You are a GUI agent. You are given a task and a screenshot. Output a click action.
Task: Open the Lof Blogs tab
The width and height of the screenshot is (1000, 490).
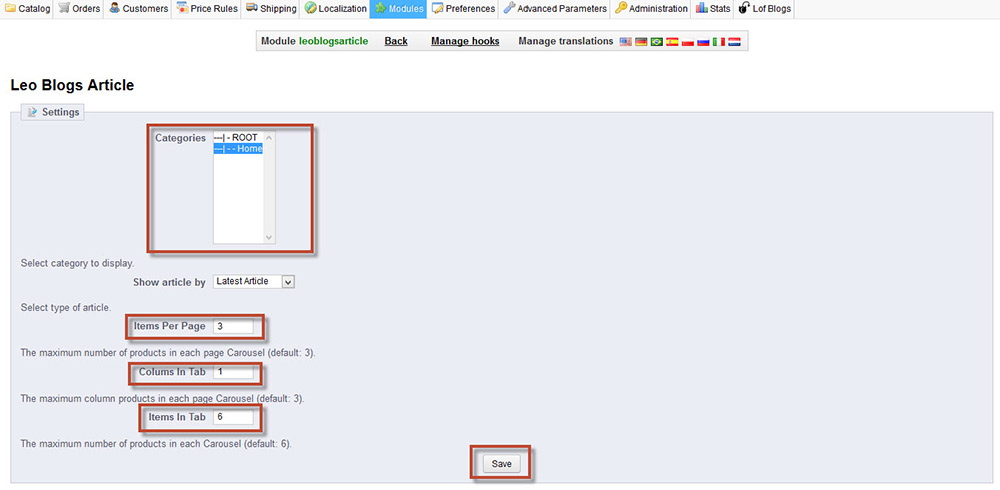[x=764, y=9]
